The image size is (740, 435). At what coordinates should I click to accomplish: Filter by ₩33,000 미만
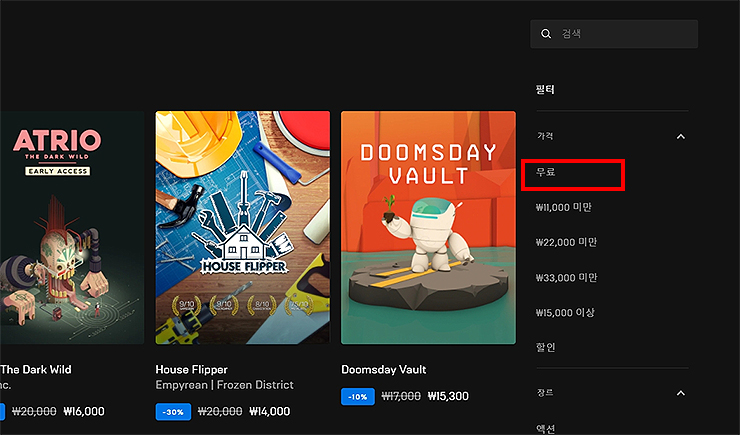pyautogui.click(x=566, y=277)
